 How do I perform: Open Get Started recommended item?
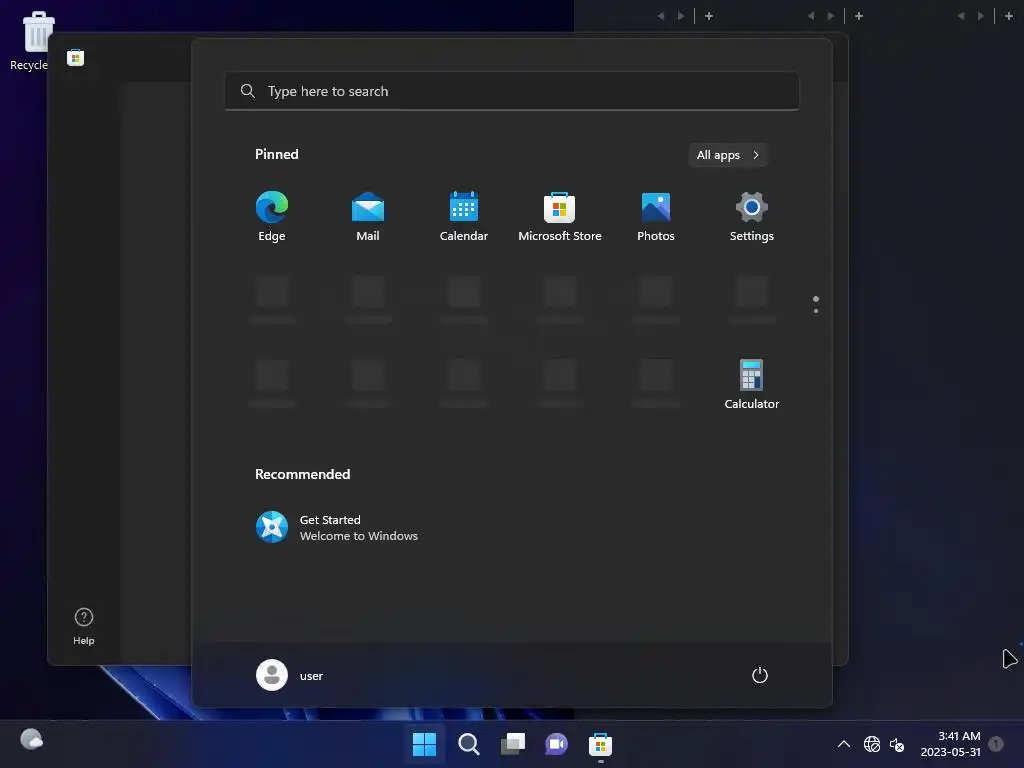tap(337, 527)
